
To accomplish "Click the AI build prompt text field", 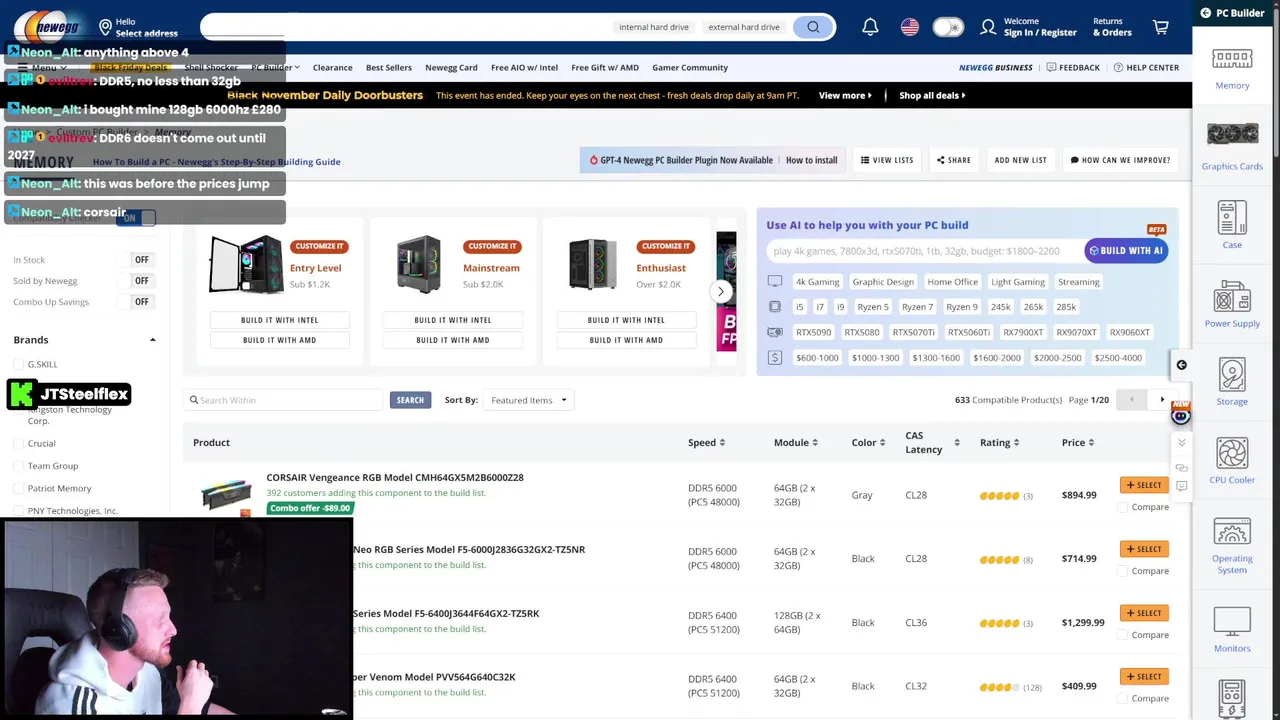I will [x=925, y=251].
